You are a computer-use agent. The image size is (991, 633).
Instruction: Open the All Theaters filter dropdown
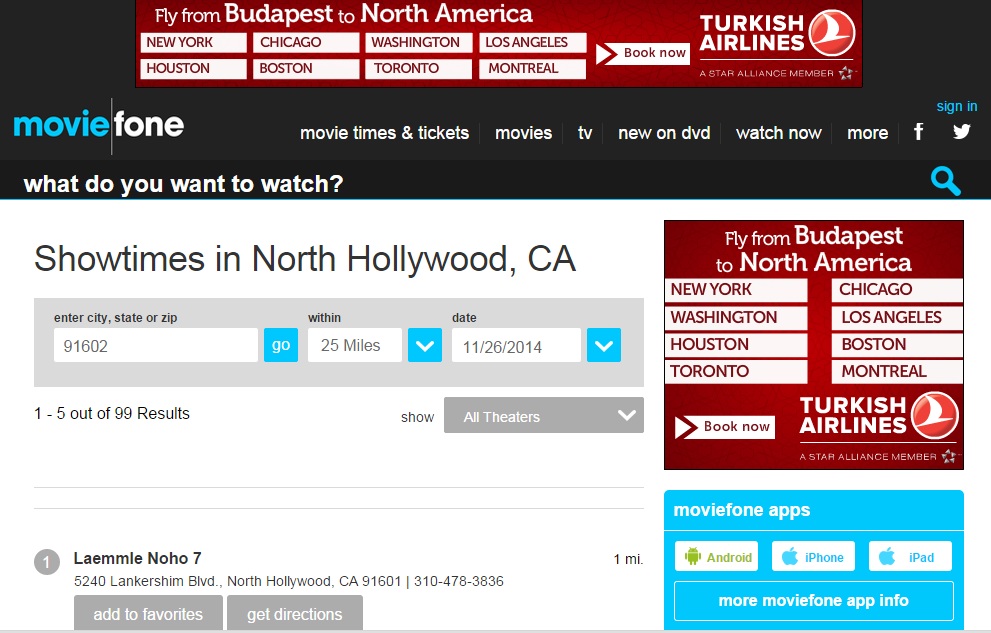544,416
